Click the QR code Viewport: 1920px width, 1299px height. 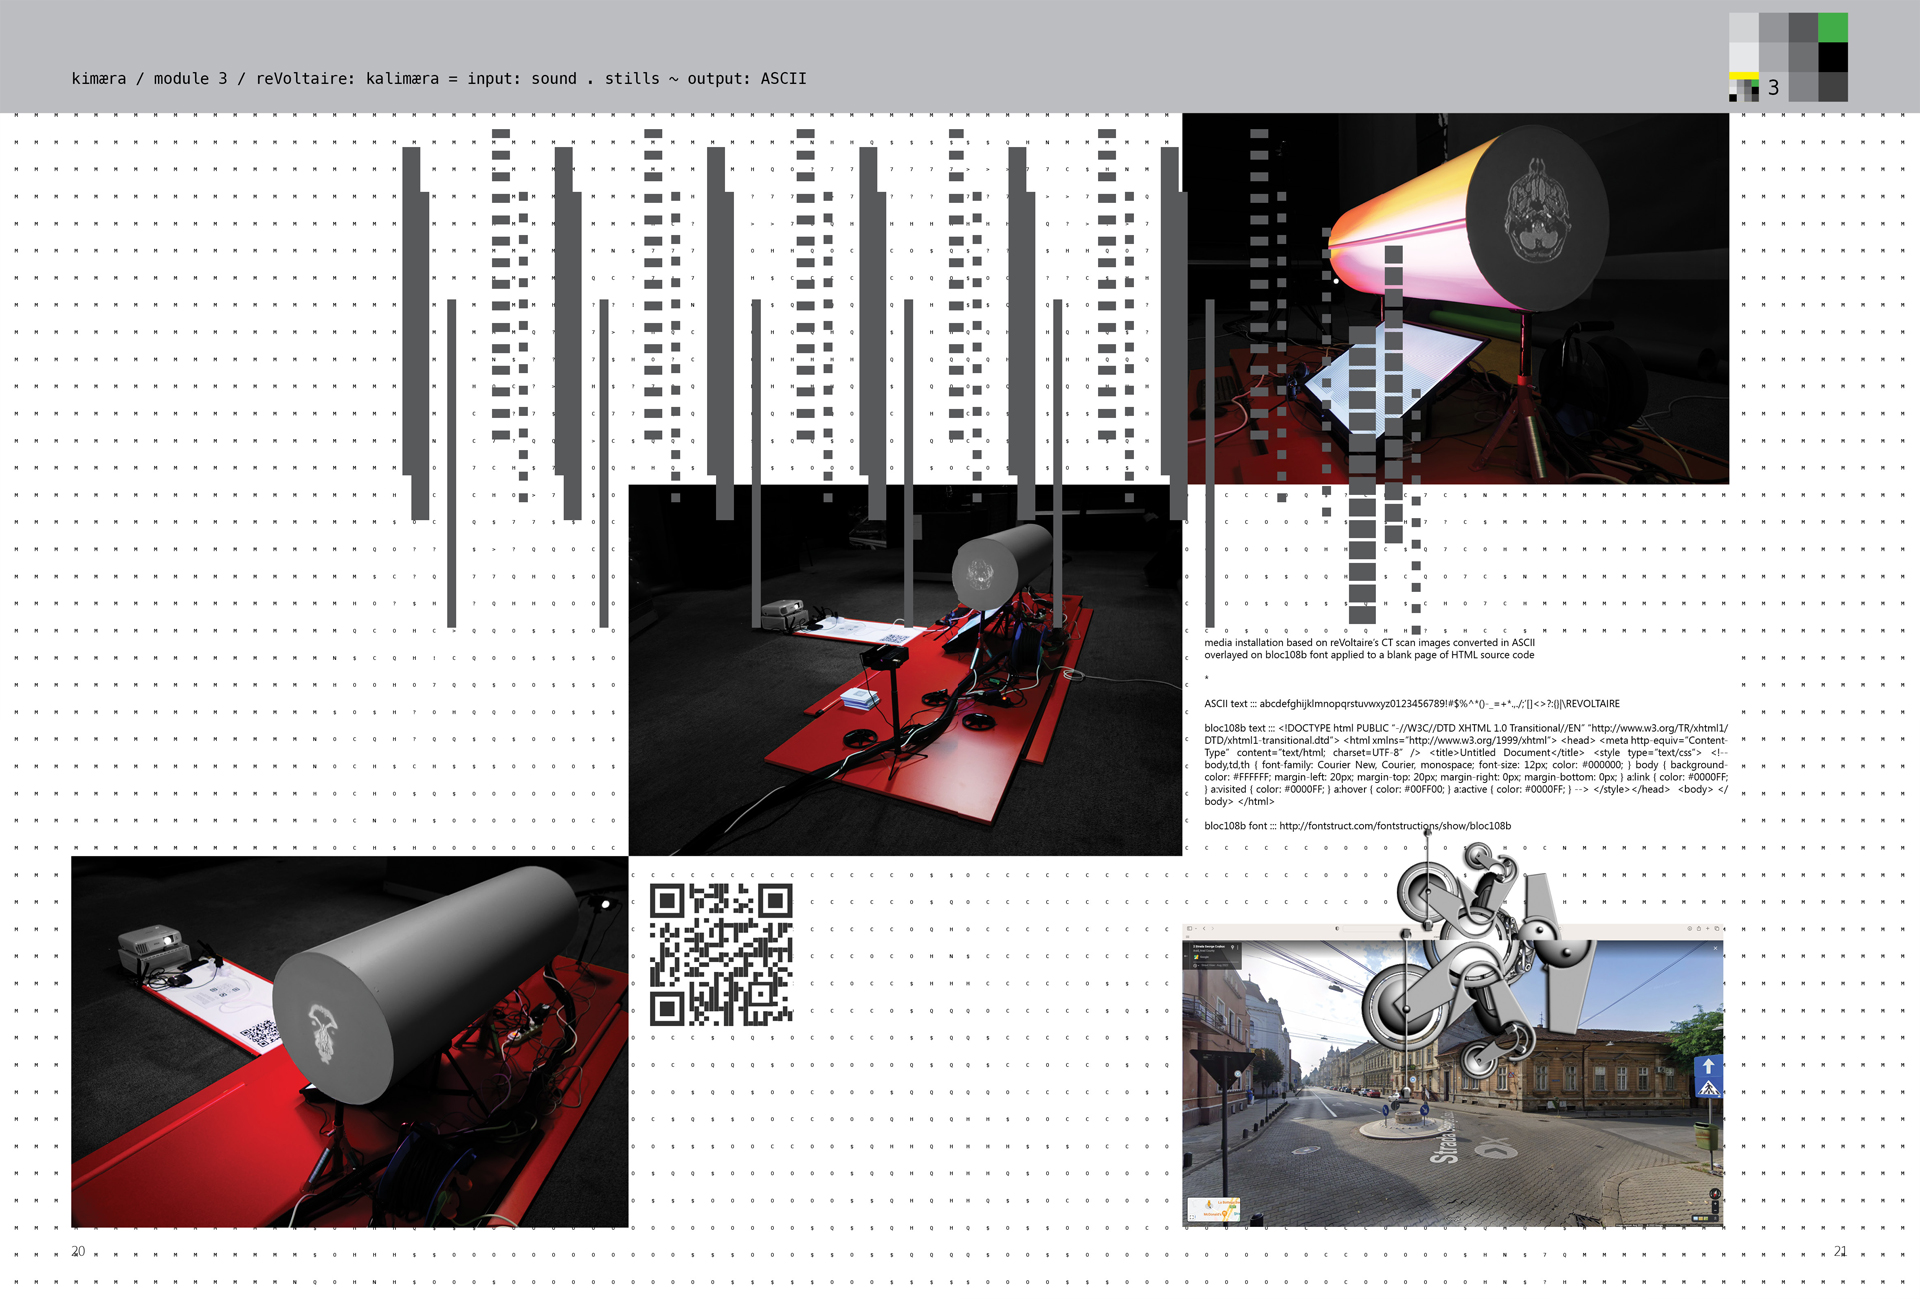pyautogui.click(x=721, y=954)
